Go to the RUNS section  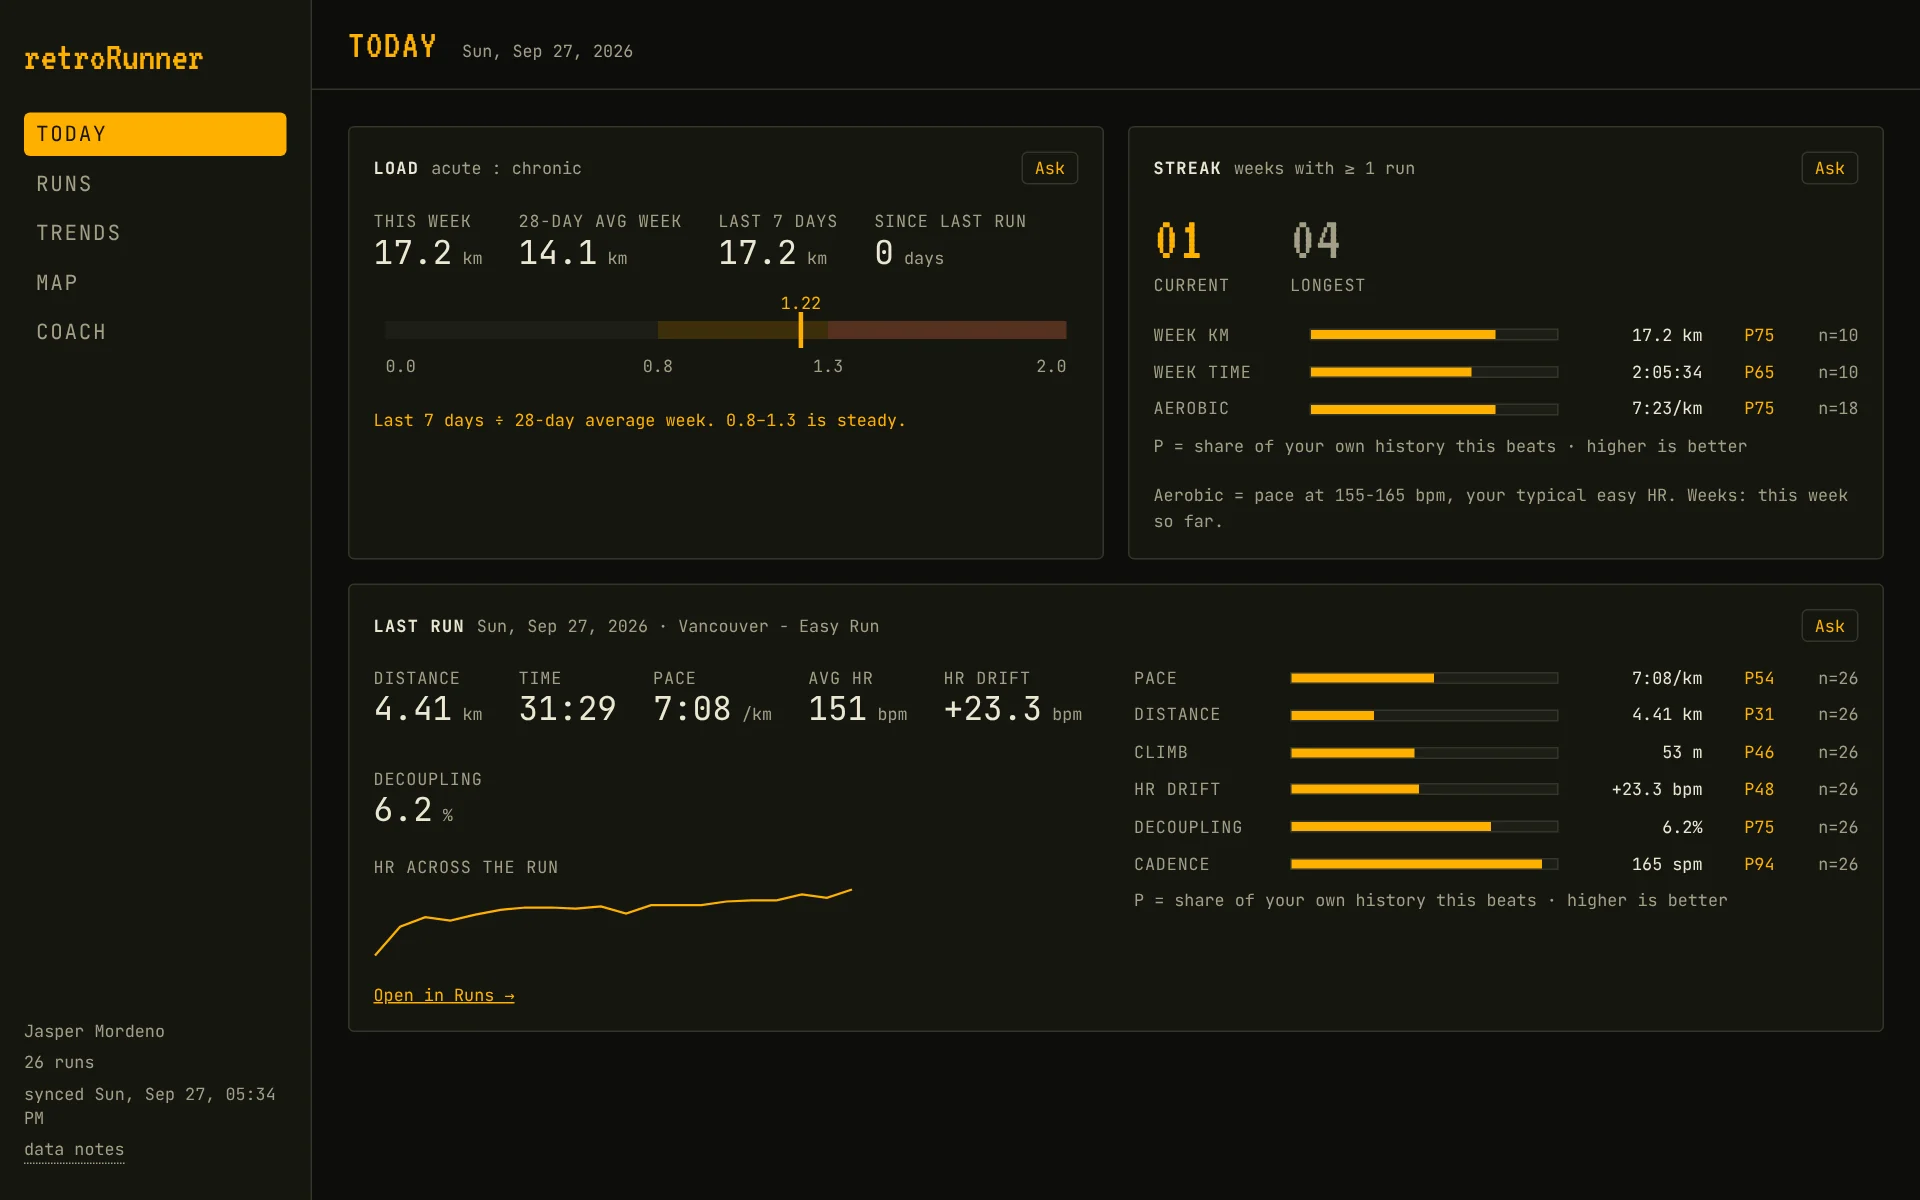tap(155, 184)
